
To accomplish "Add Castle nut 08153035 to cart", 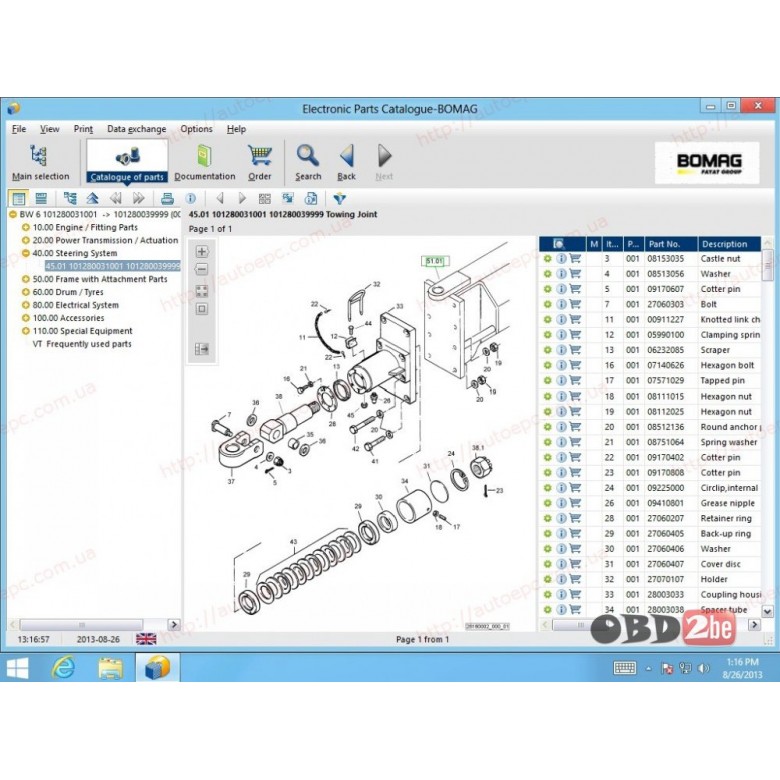I will tap(575, 259).
